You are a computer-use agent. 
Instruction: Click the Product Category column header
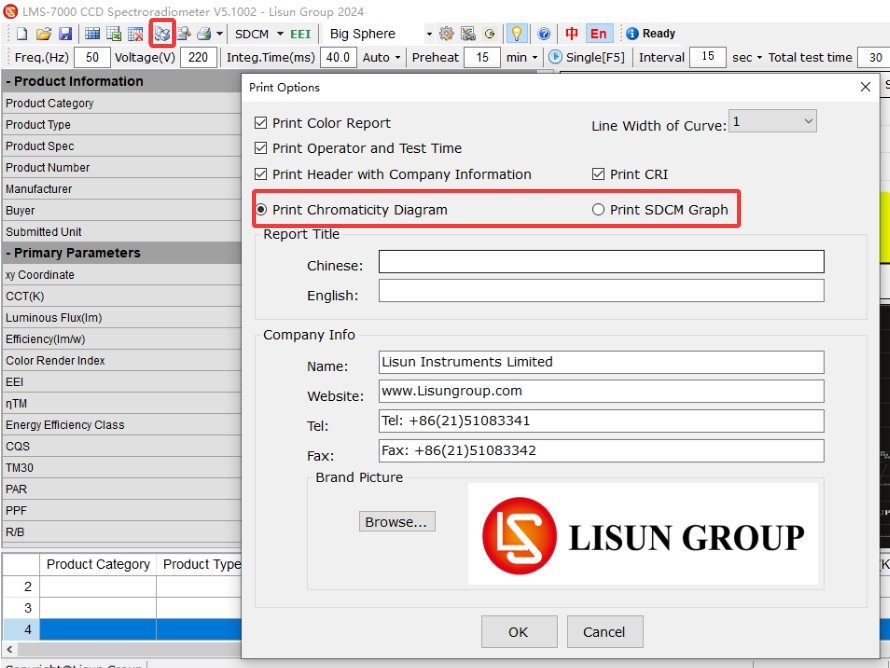coord(98,564)
